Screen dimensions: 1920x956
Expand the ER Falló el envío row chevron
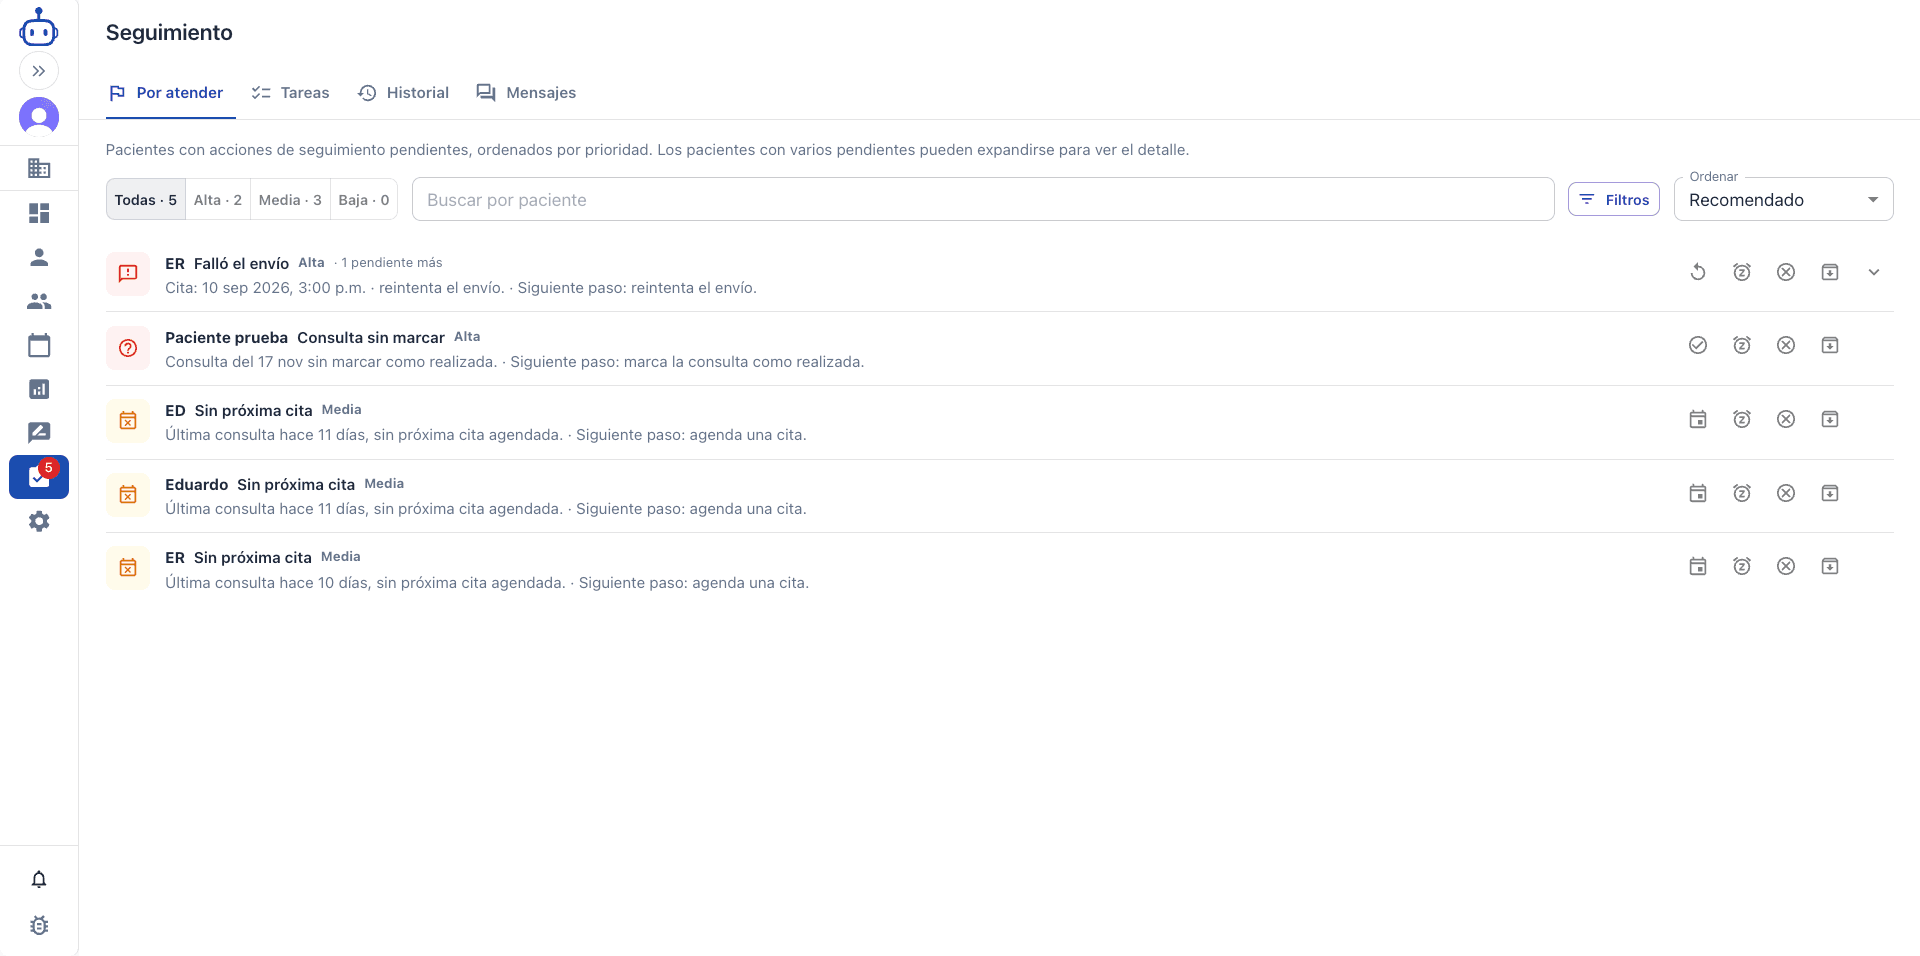point(1874,272)
